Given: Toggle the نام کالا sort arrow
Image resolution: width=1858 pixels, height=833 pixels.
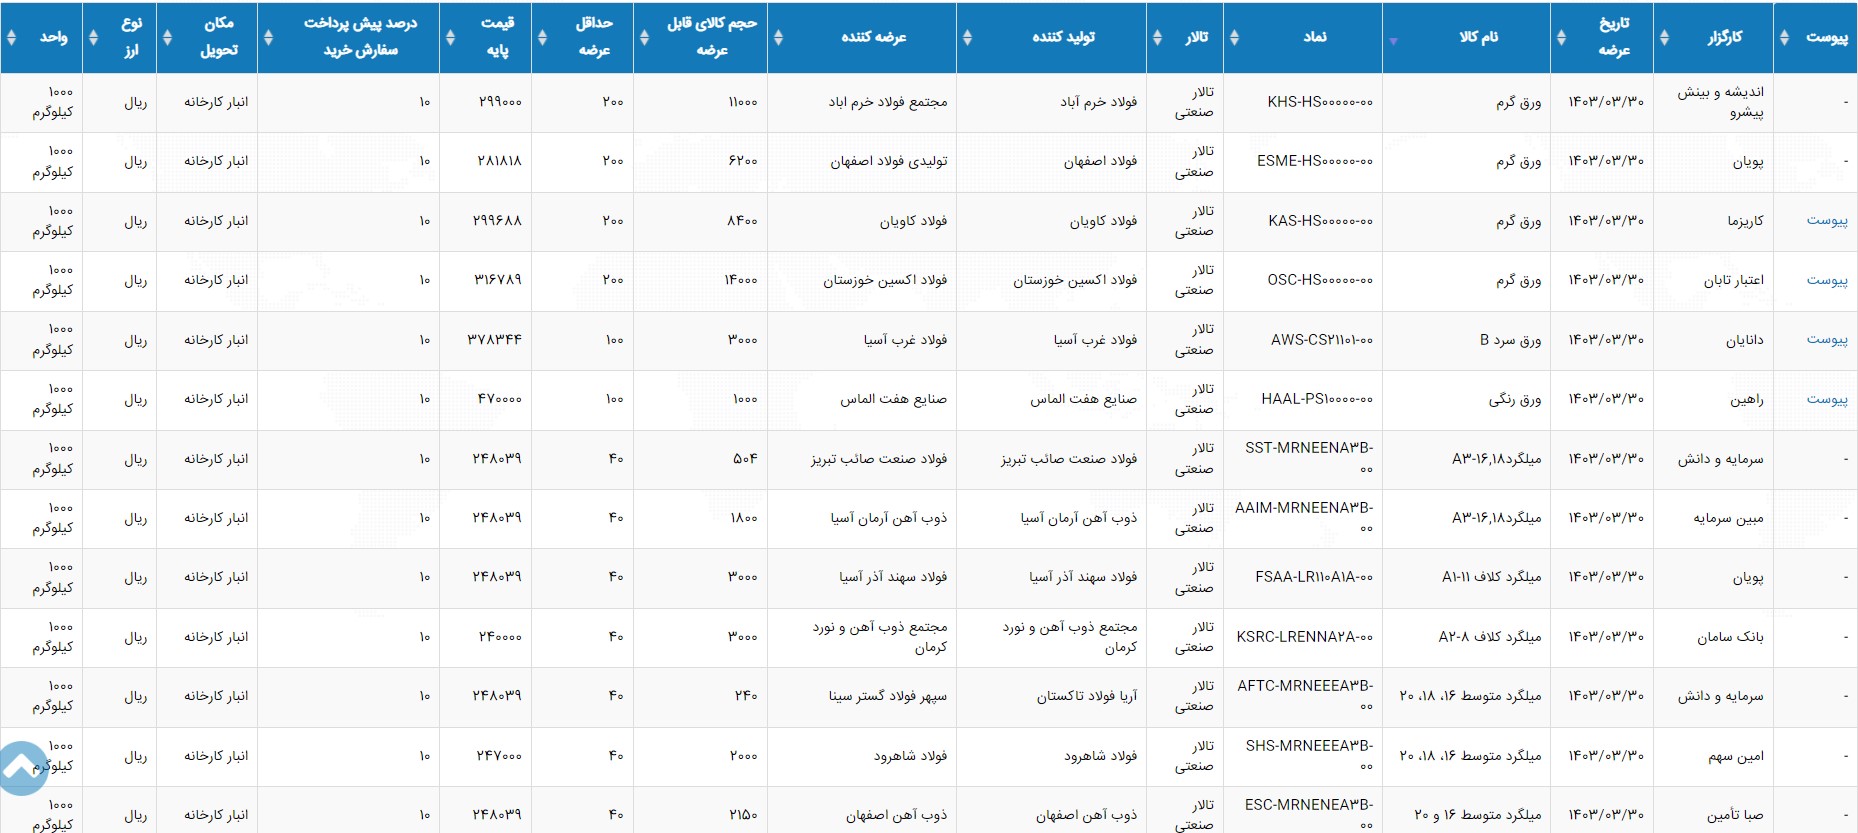Looking at the screenshot, I should tap(1393, 41).
